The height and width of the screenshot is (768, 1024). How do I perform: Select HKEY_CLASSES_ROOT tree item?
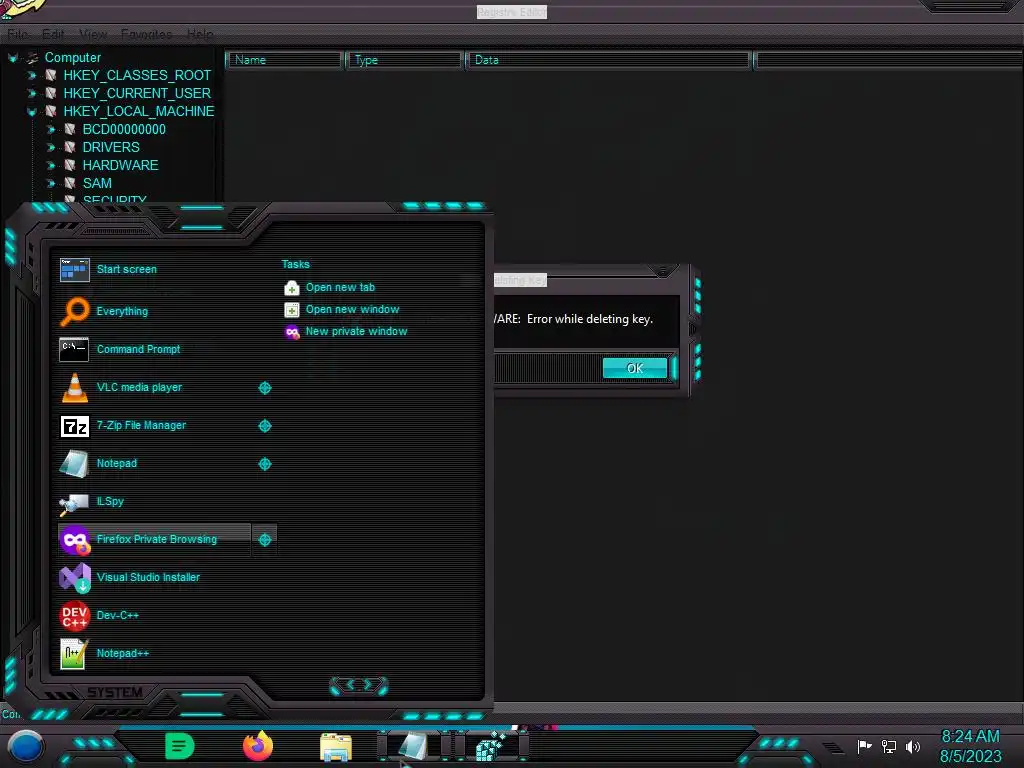[137, 76]
